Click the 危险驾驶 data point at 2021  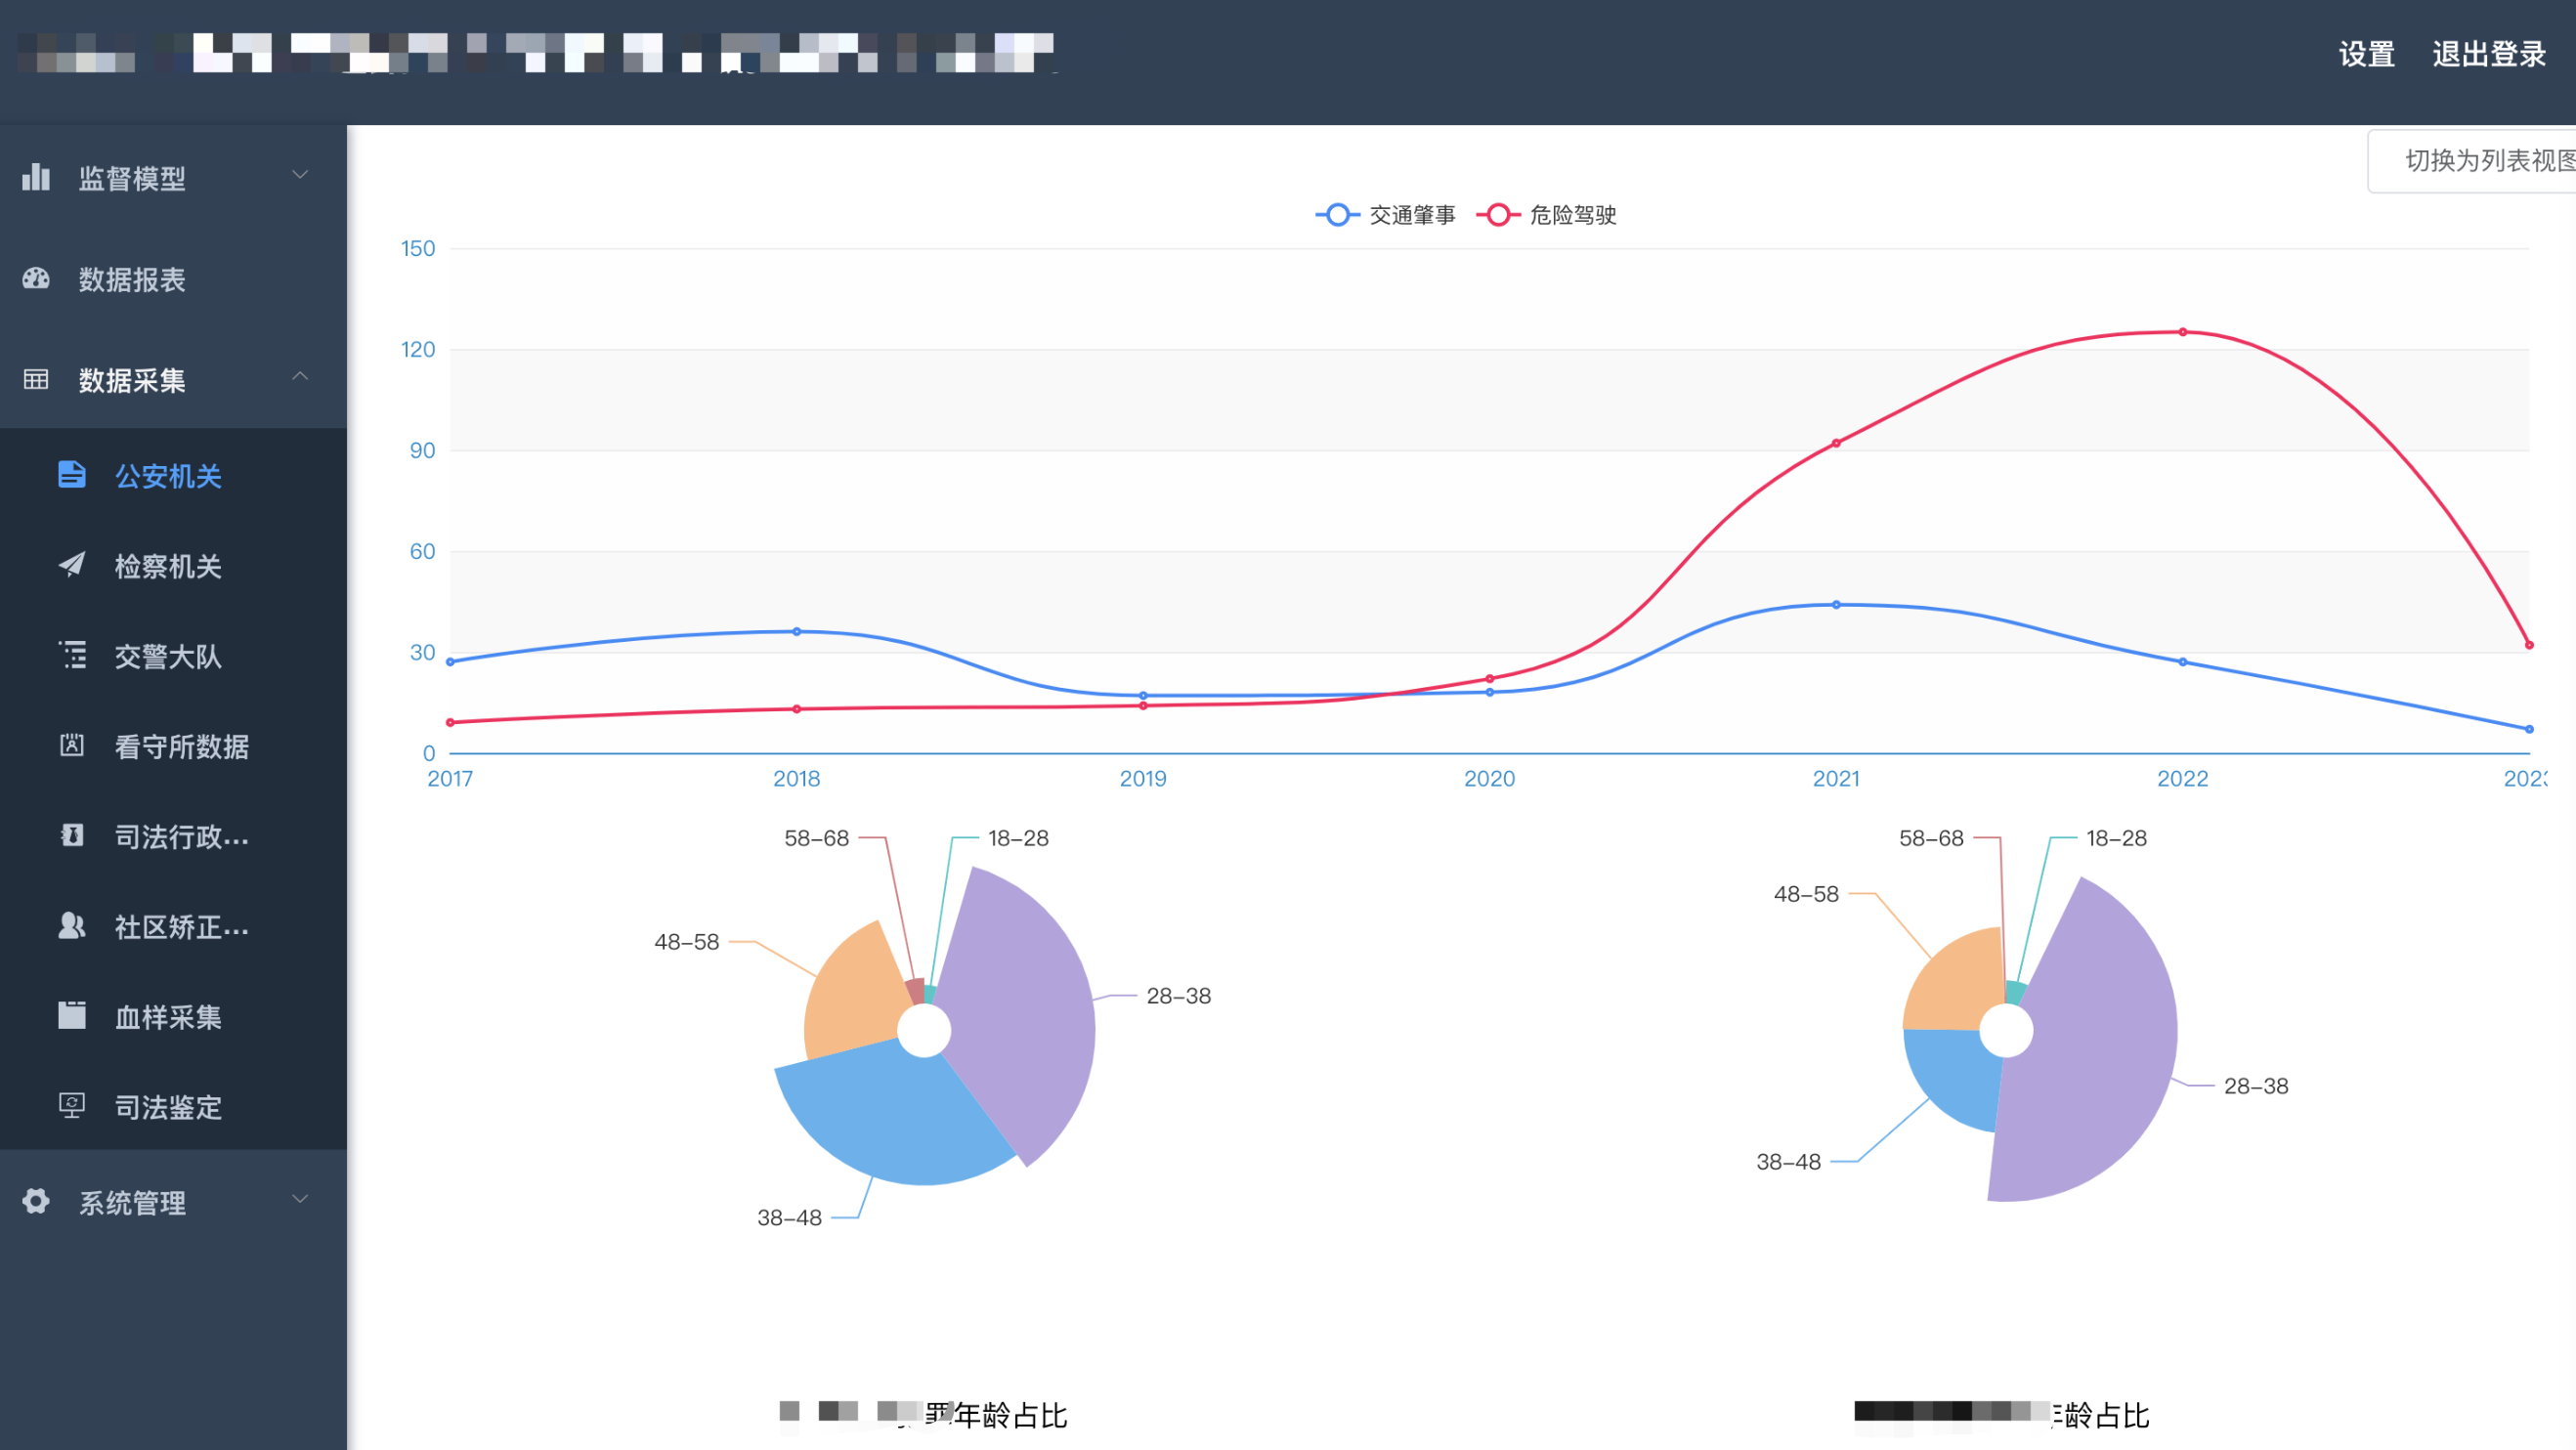click(1836, 443)
